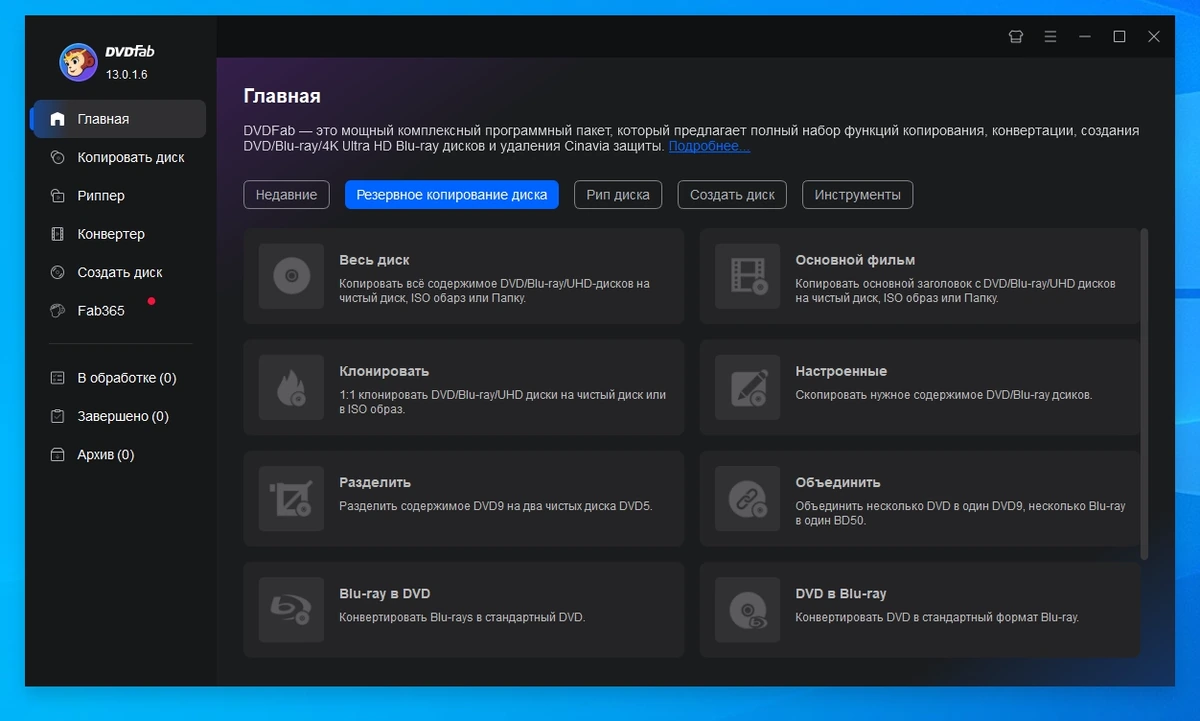1200x721 pixels.
Task: Click the Разделить crop icon
Action: [291, 498]
